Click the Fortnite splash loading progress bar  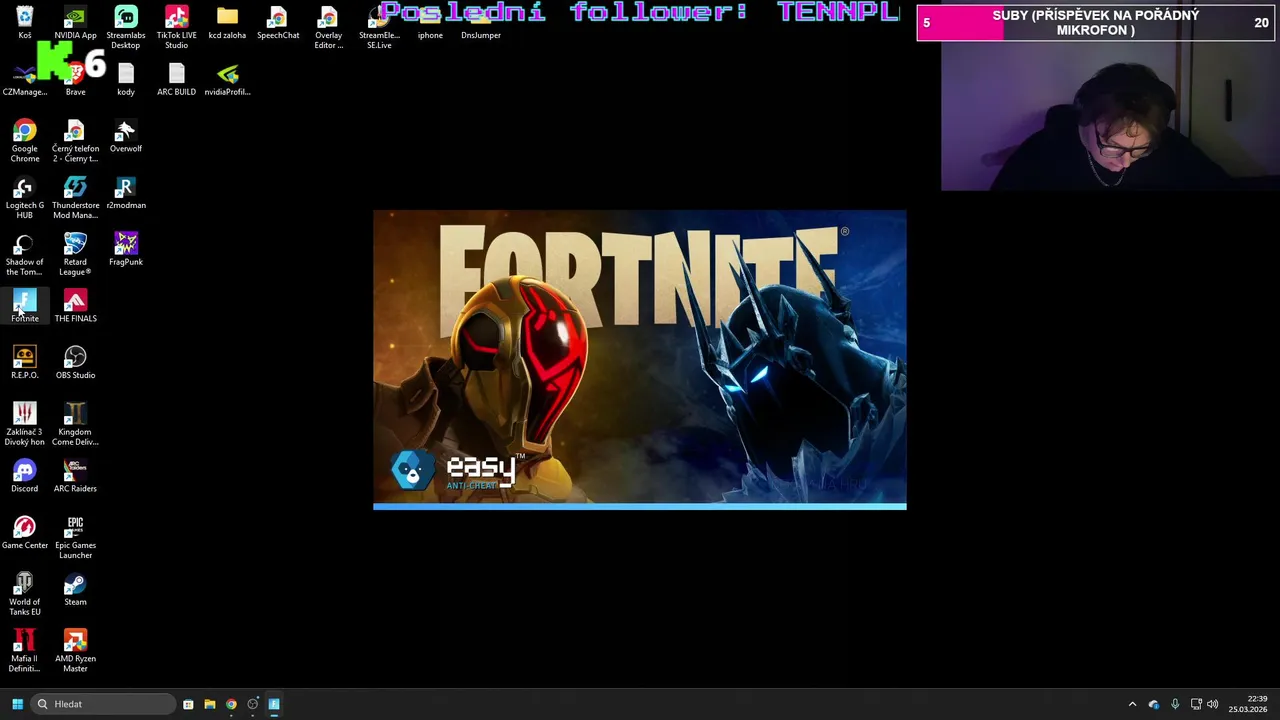[x=640, y=506]
